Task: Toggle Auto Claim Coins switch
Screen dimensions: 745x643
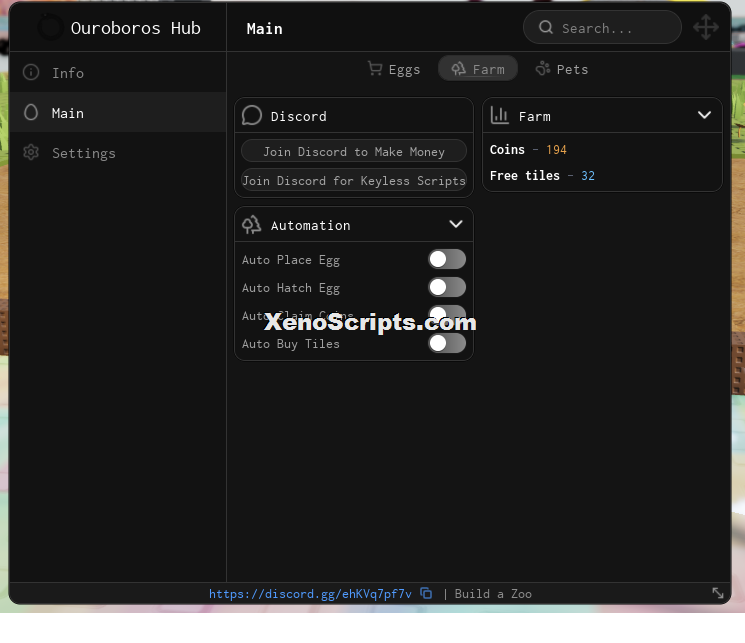Action: pyautogui.click(x=447, y=313)
